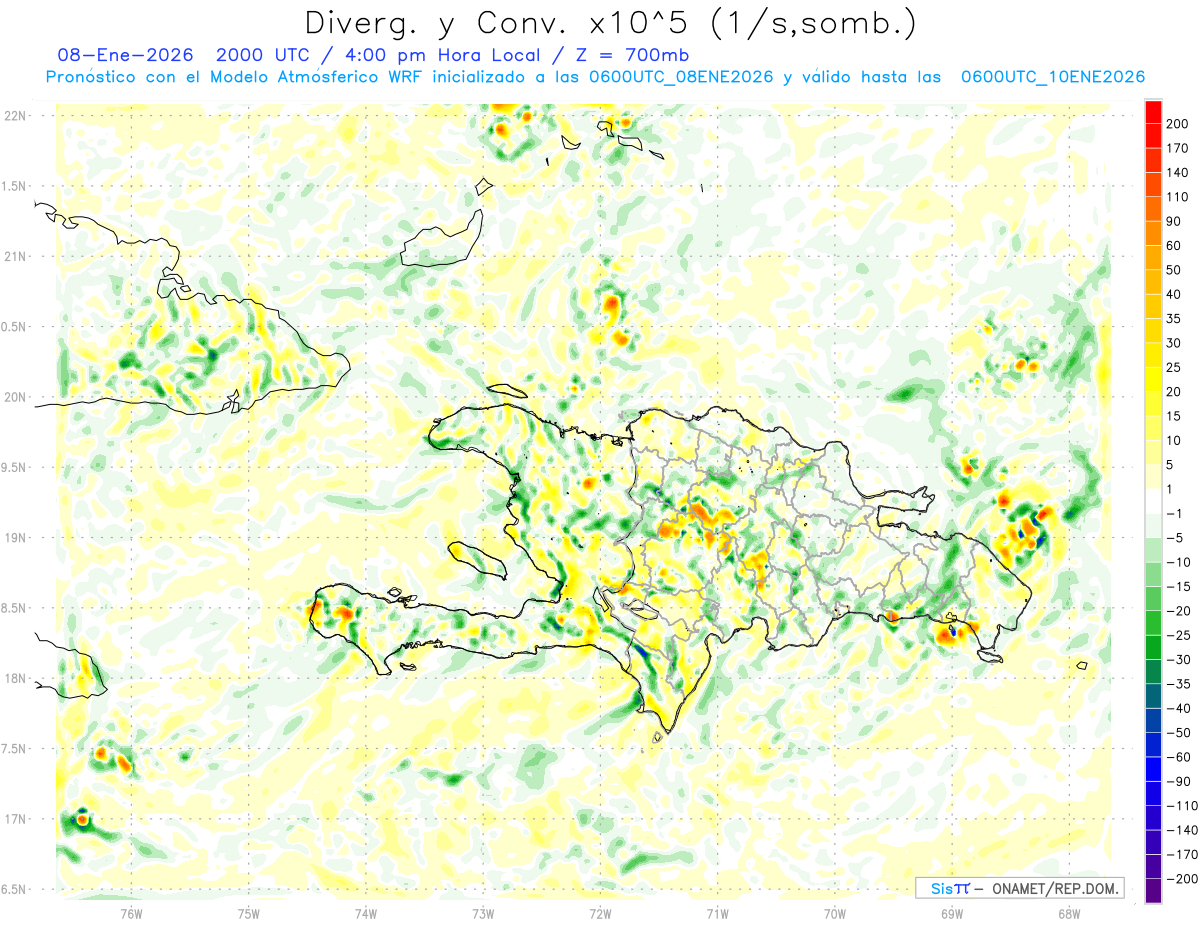Click the positive '140' color scale label

1179,172
